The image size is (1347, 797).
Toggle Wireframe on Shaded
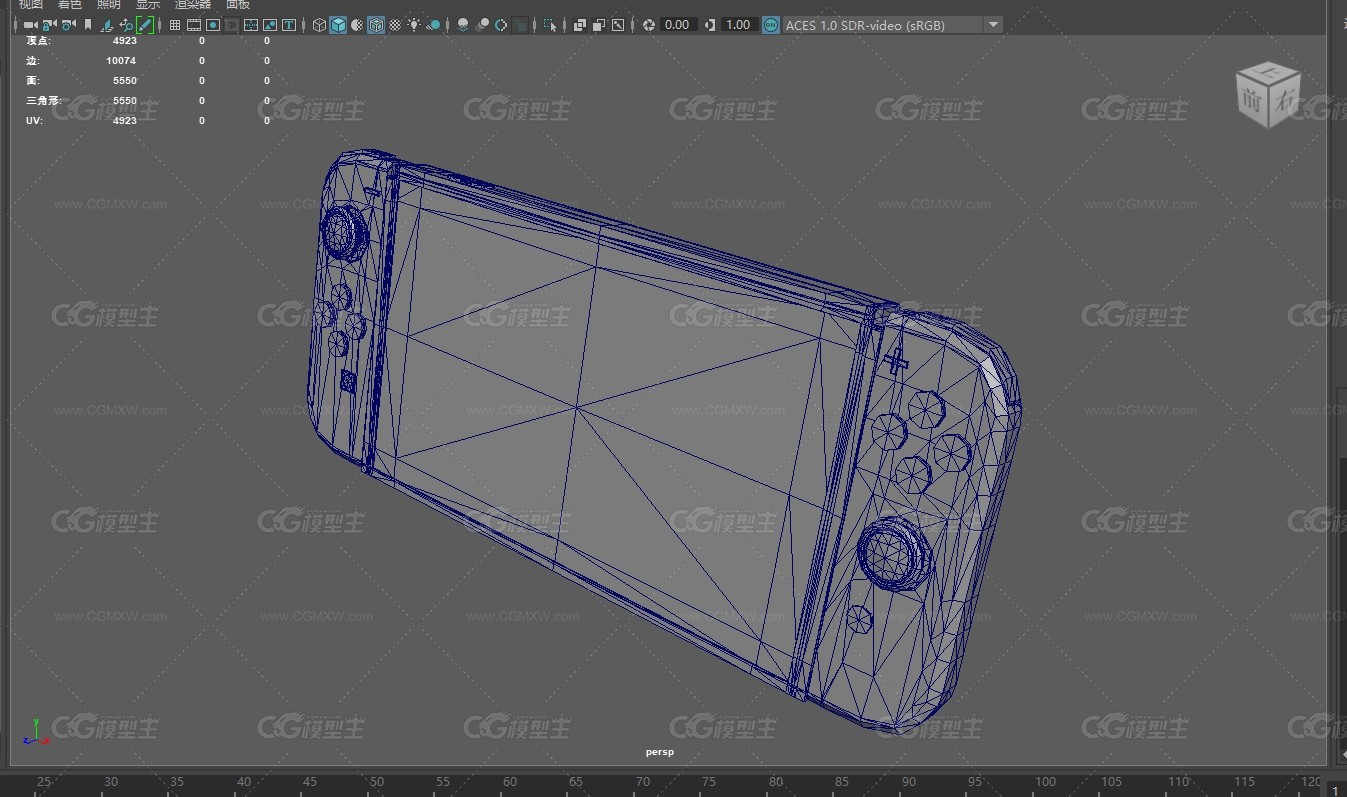376,25
